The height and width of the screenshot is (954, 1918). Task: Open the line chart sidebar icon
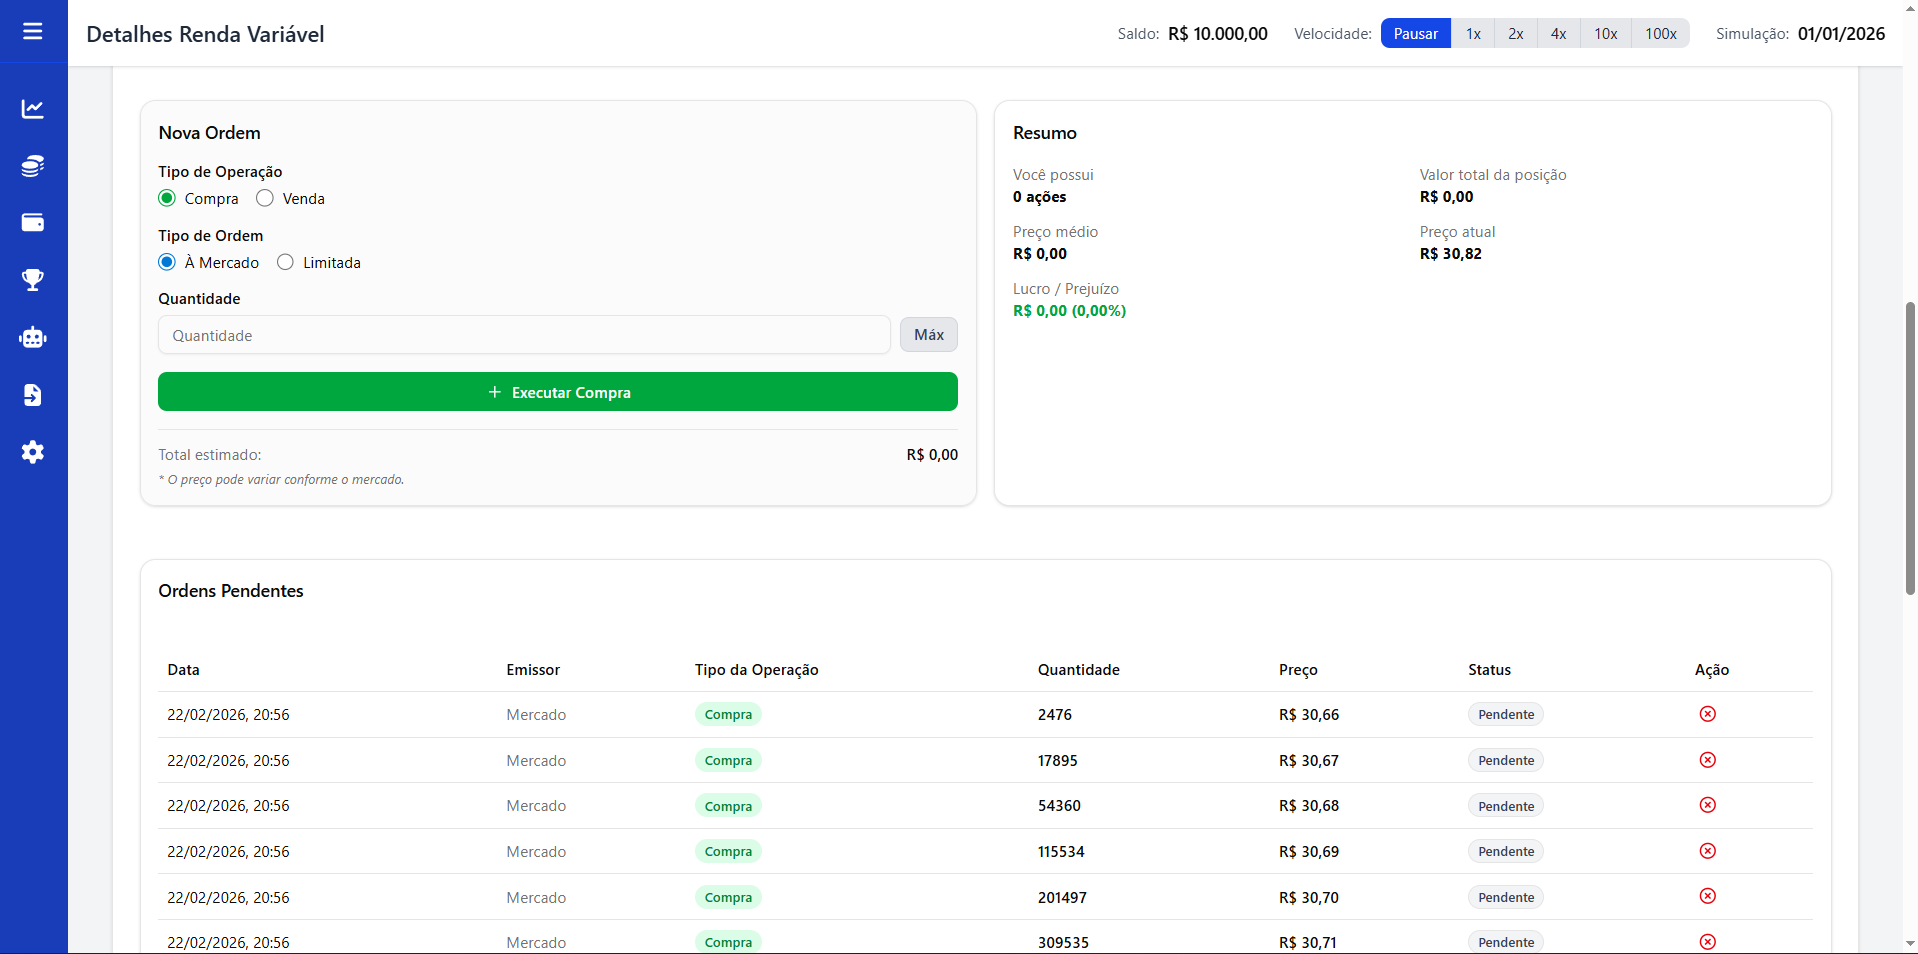pyautogui.click(x=33, y=109)
